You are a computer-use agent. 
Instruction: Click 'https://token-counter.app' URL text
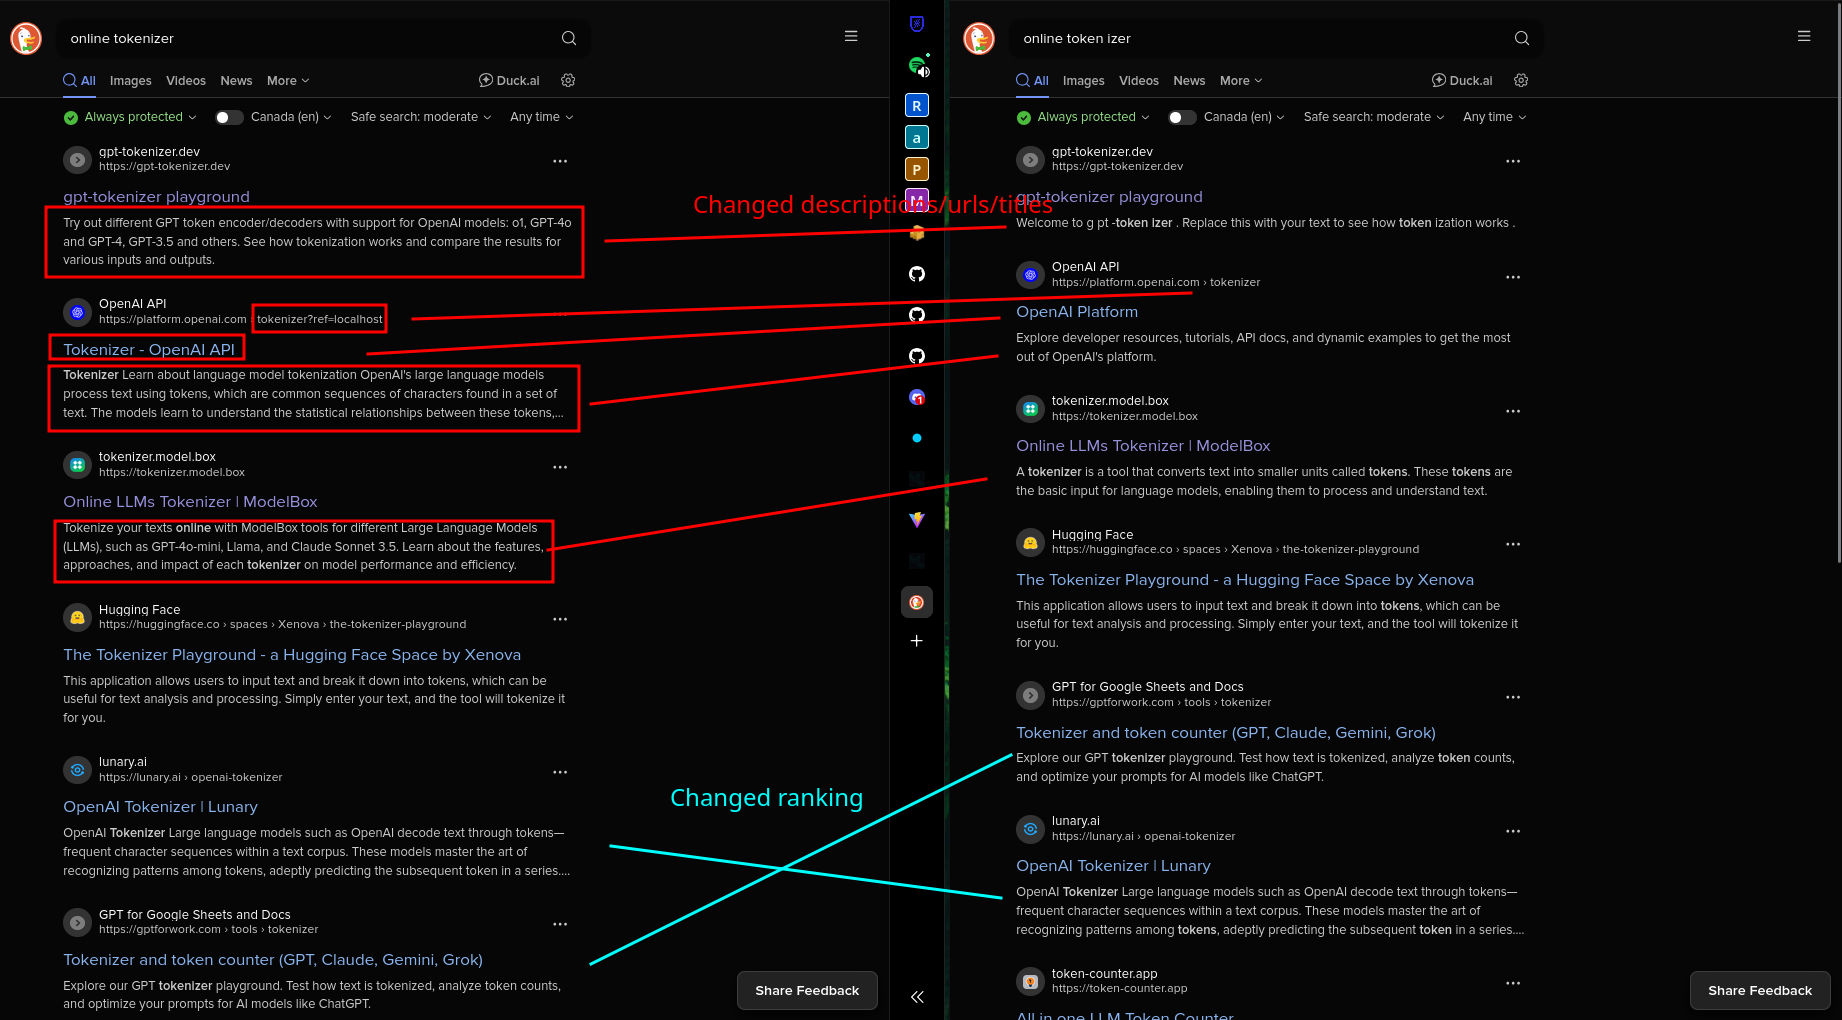tap(1120, 988)
